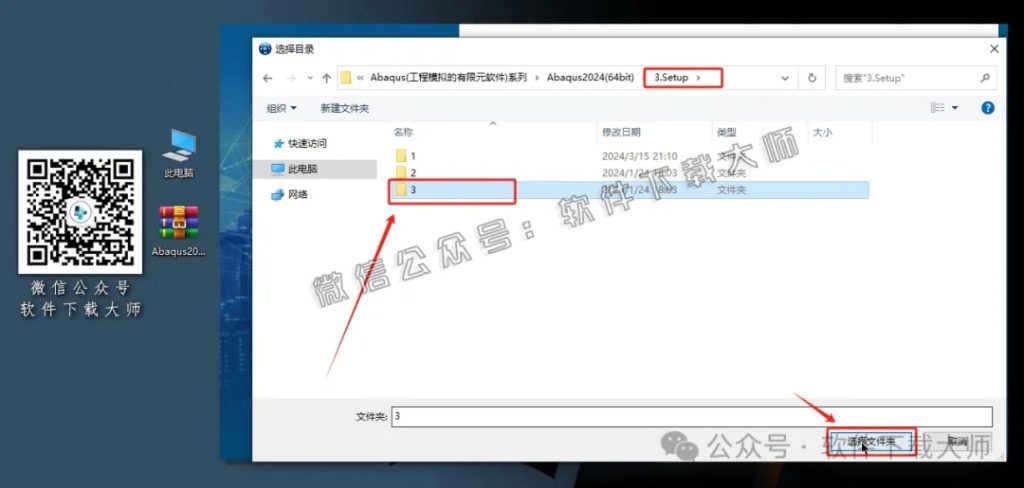Click the Abaqus2024(64bit) breadcrumb
The image size is (1024, 488).
pyautogui.click(x=590, y=77)
